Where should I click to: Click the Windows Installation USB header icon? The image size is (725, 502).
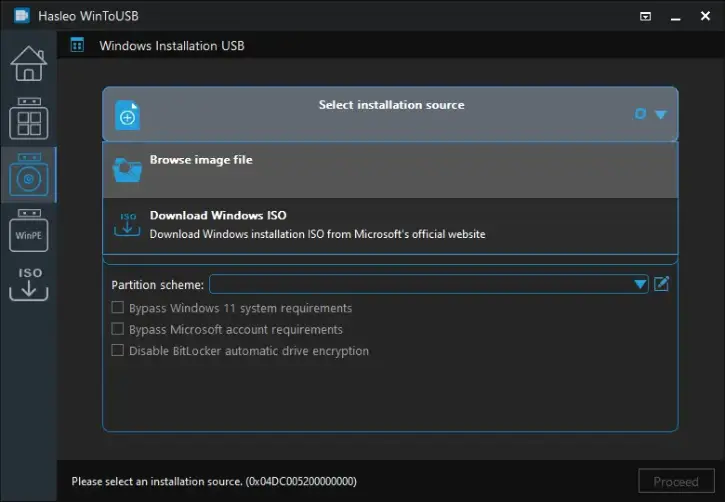click(x=77, y=45)
